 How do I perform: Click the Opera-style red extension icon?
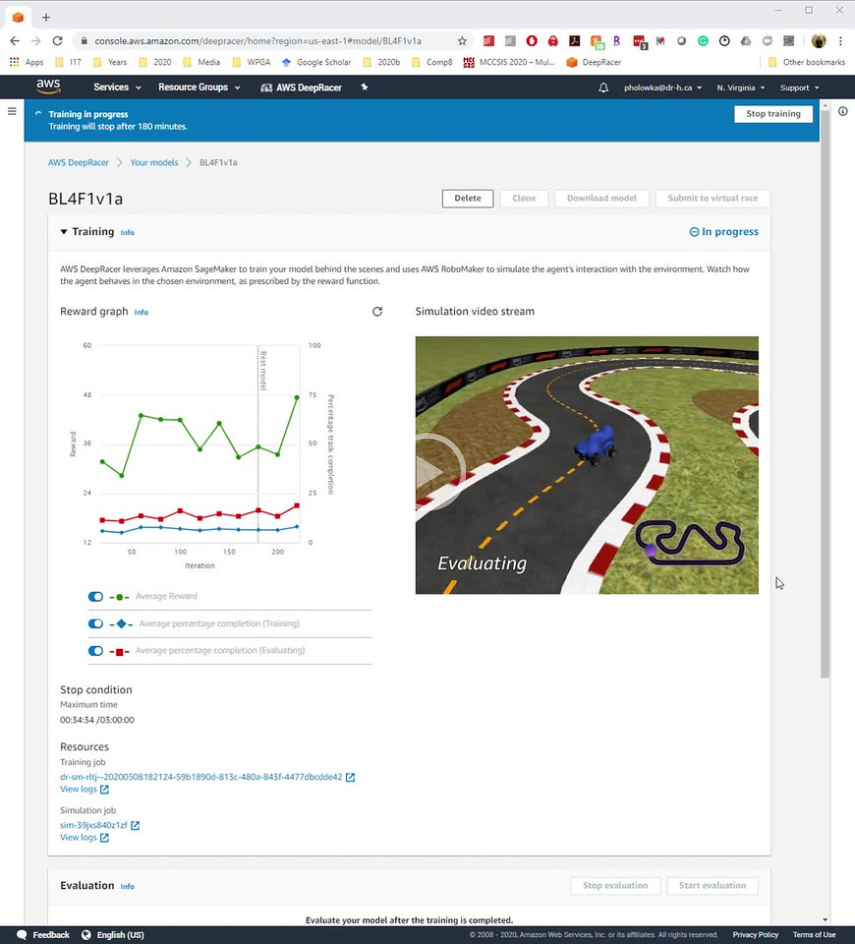(x=531, y=41)
